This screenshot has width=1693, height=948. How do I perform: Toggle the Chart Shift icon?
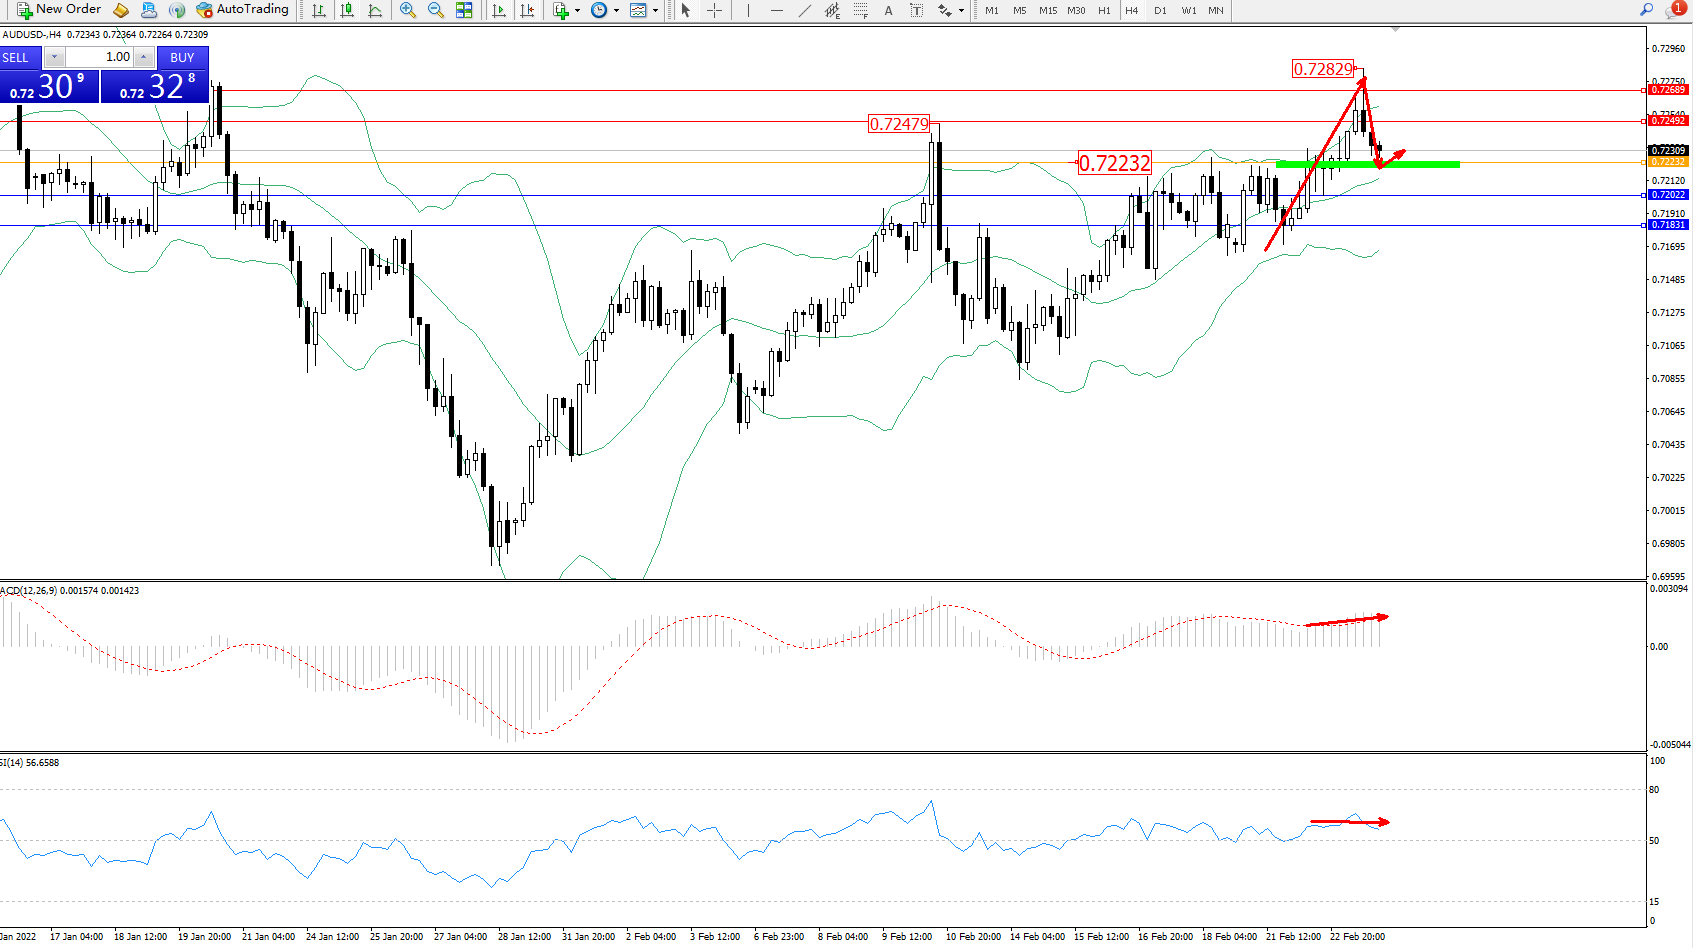[527, 10]
